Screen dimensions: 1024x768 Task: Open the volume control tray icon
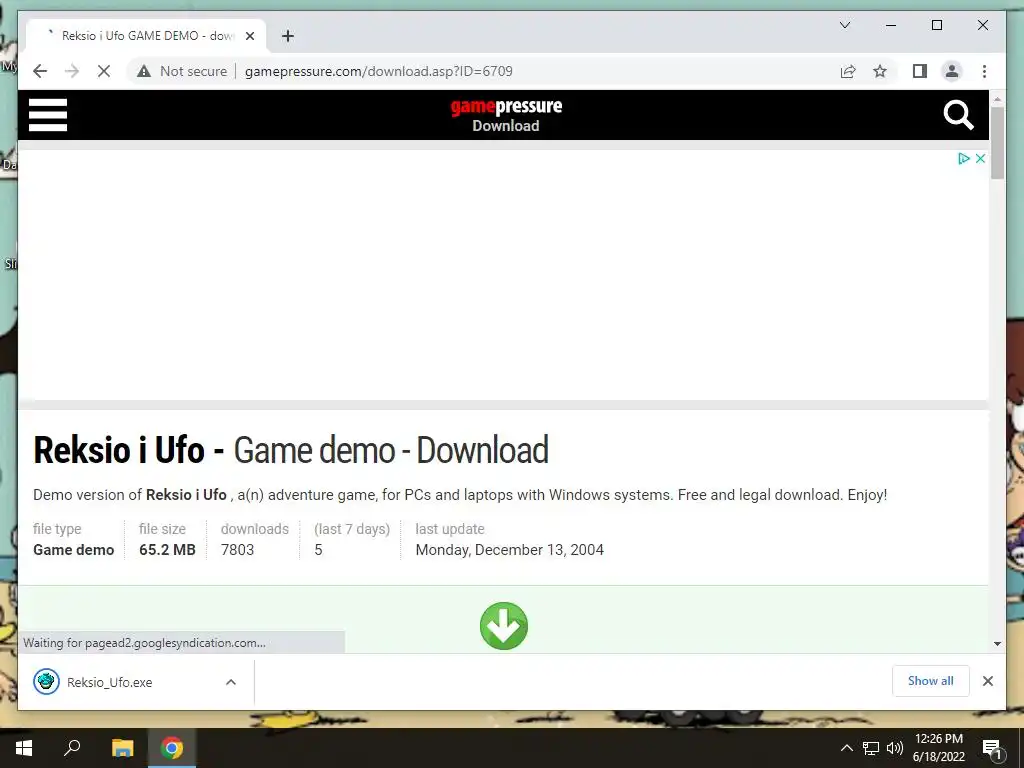click(x=895, y=748)
